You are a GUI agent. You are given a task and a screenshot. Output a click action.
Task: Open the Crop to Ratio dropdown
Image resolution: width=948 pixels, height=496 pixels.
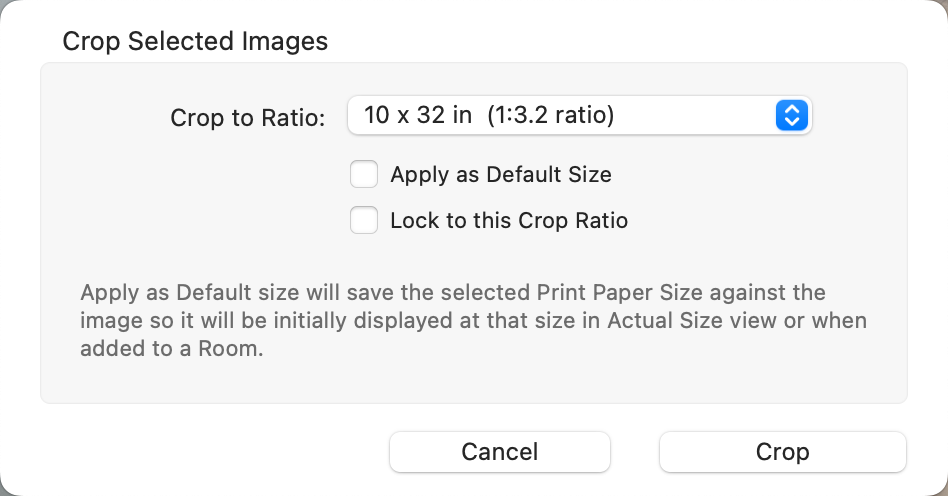click(578, 116)
